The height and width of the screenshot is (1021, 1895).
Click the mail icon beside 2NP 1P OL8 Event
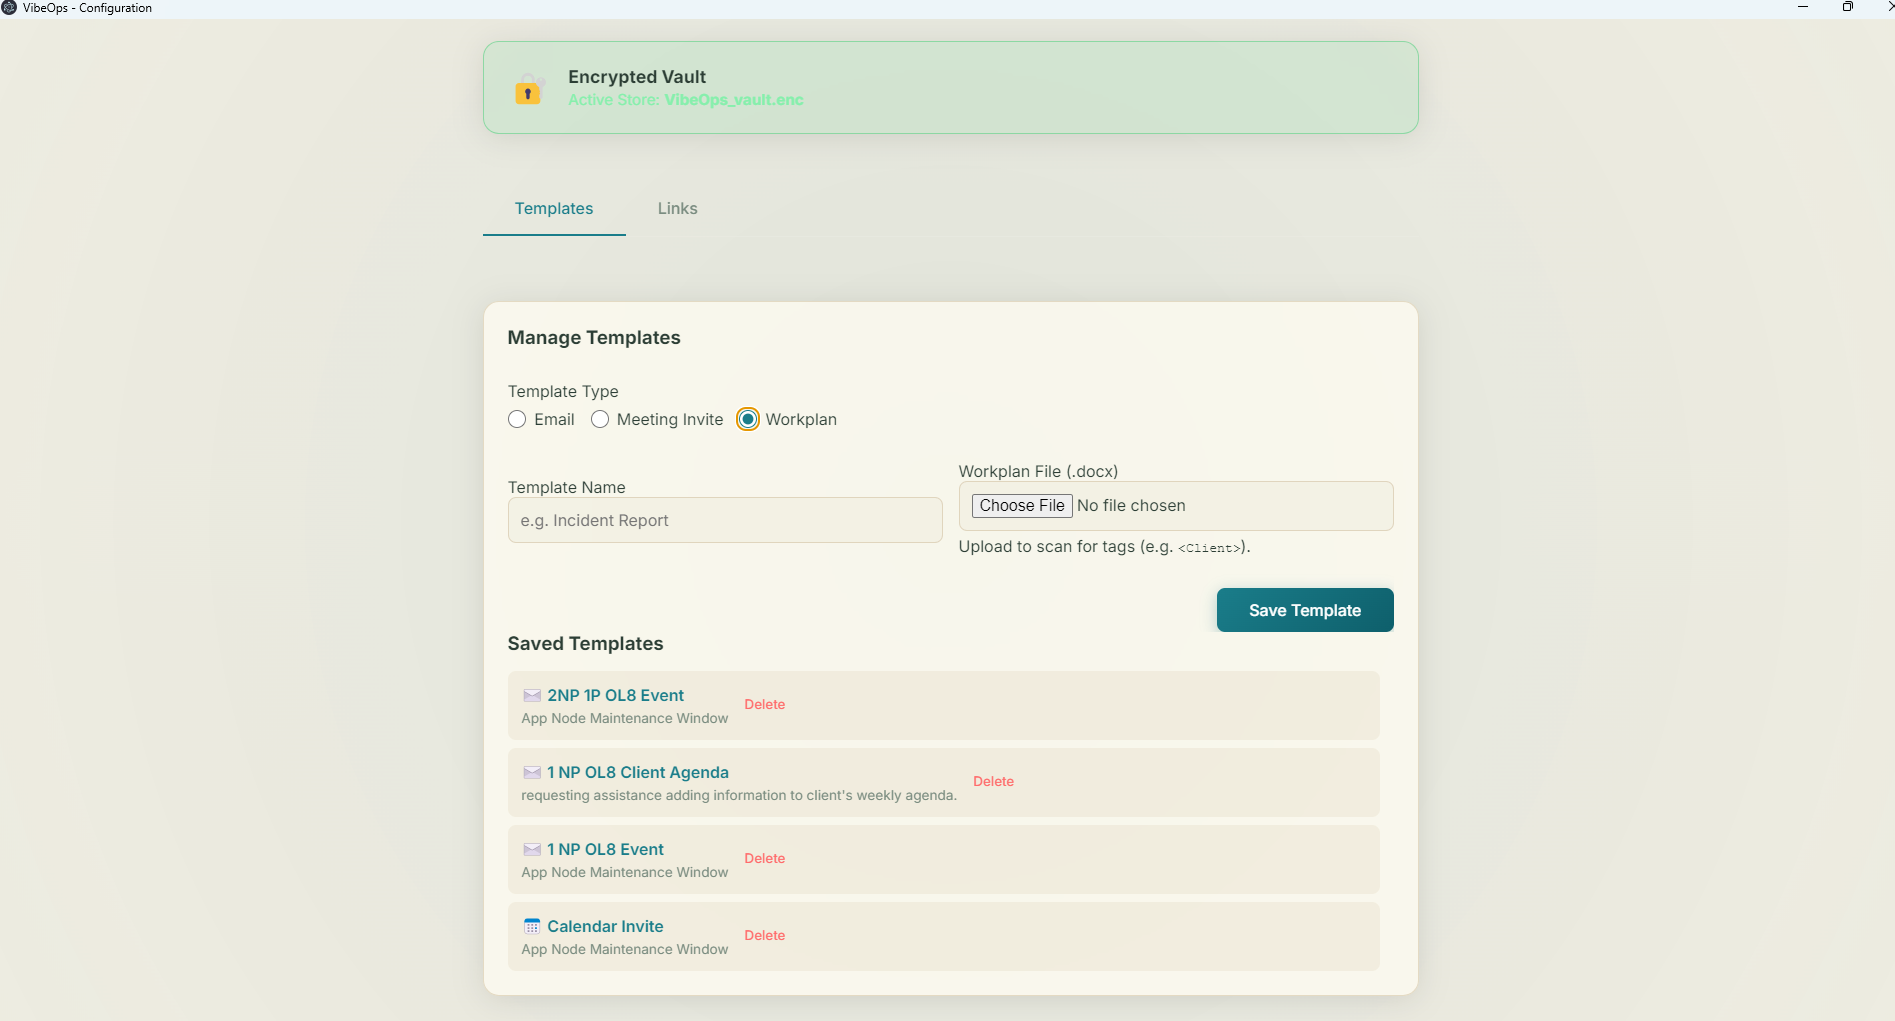(x=531, y=695)
